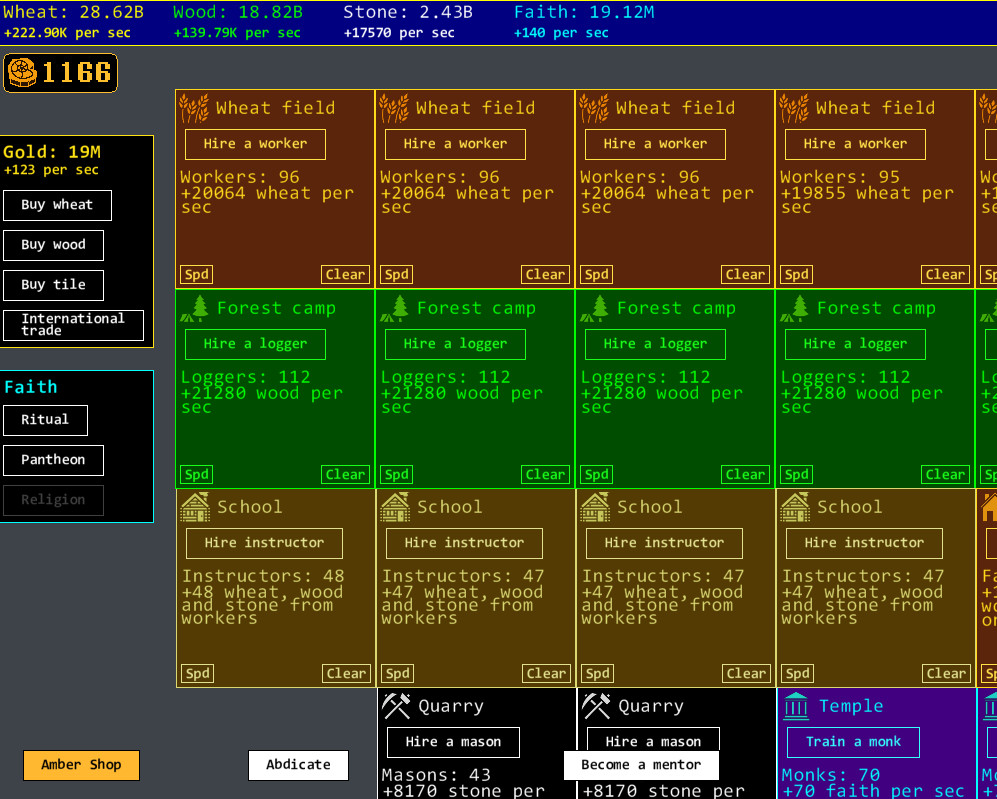Toggle Spd on the third School
Image resolution: width=997 pixels, height=799 pixels.
(596, 673)
